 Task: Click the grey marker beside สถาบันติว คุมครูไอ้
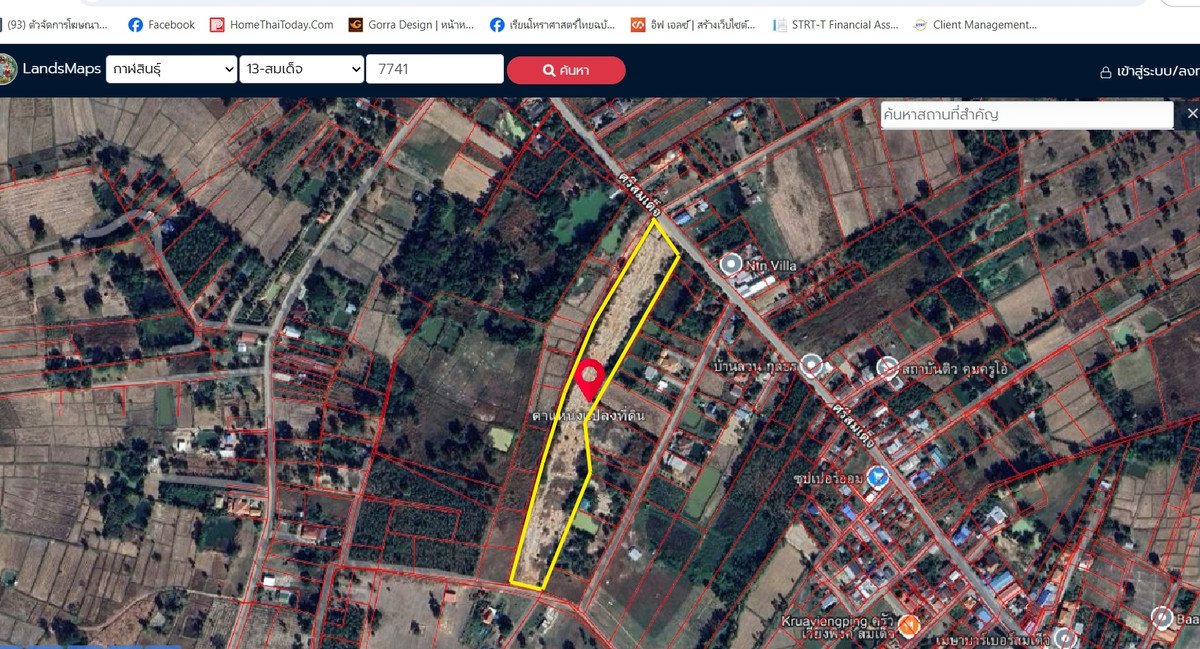887,368
